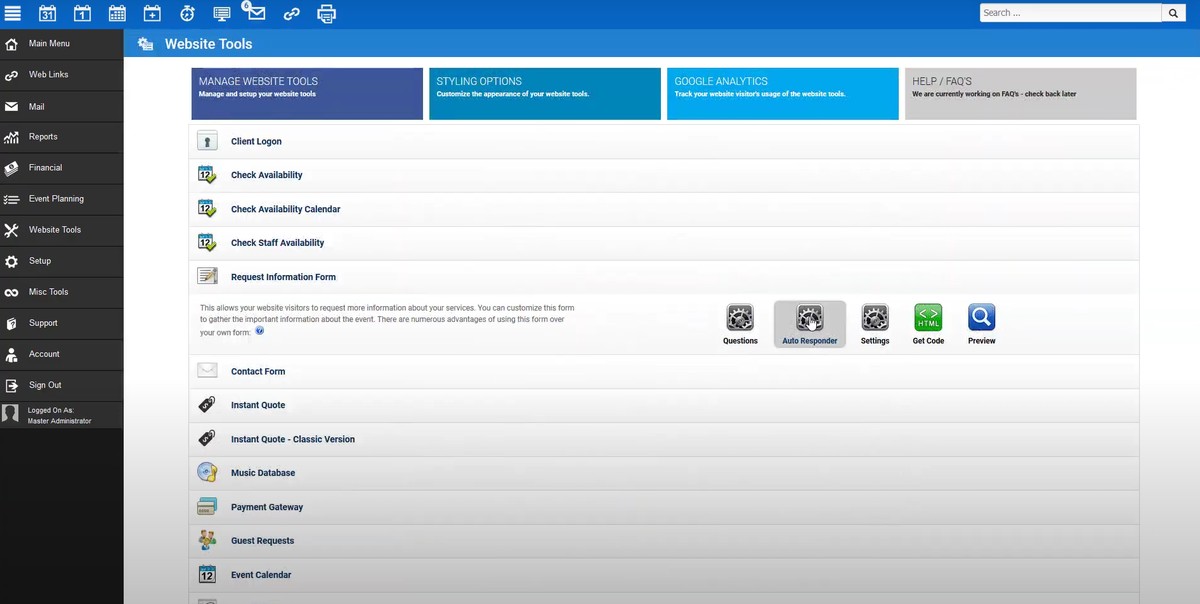Image resolution: width=1200 pixels, height=604 pixels.
Task: Click the Preview magnifier icon
Action: [x=980, y=318]
